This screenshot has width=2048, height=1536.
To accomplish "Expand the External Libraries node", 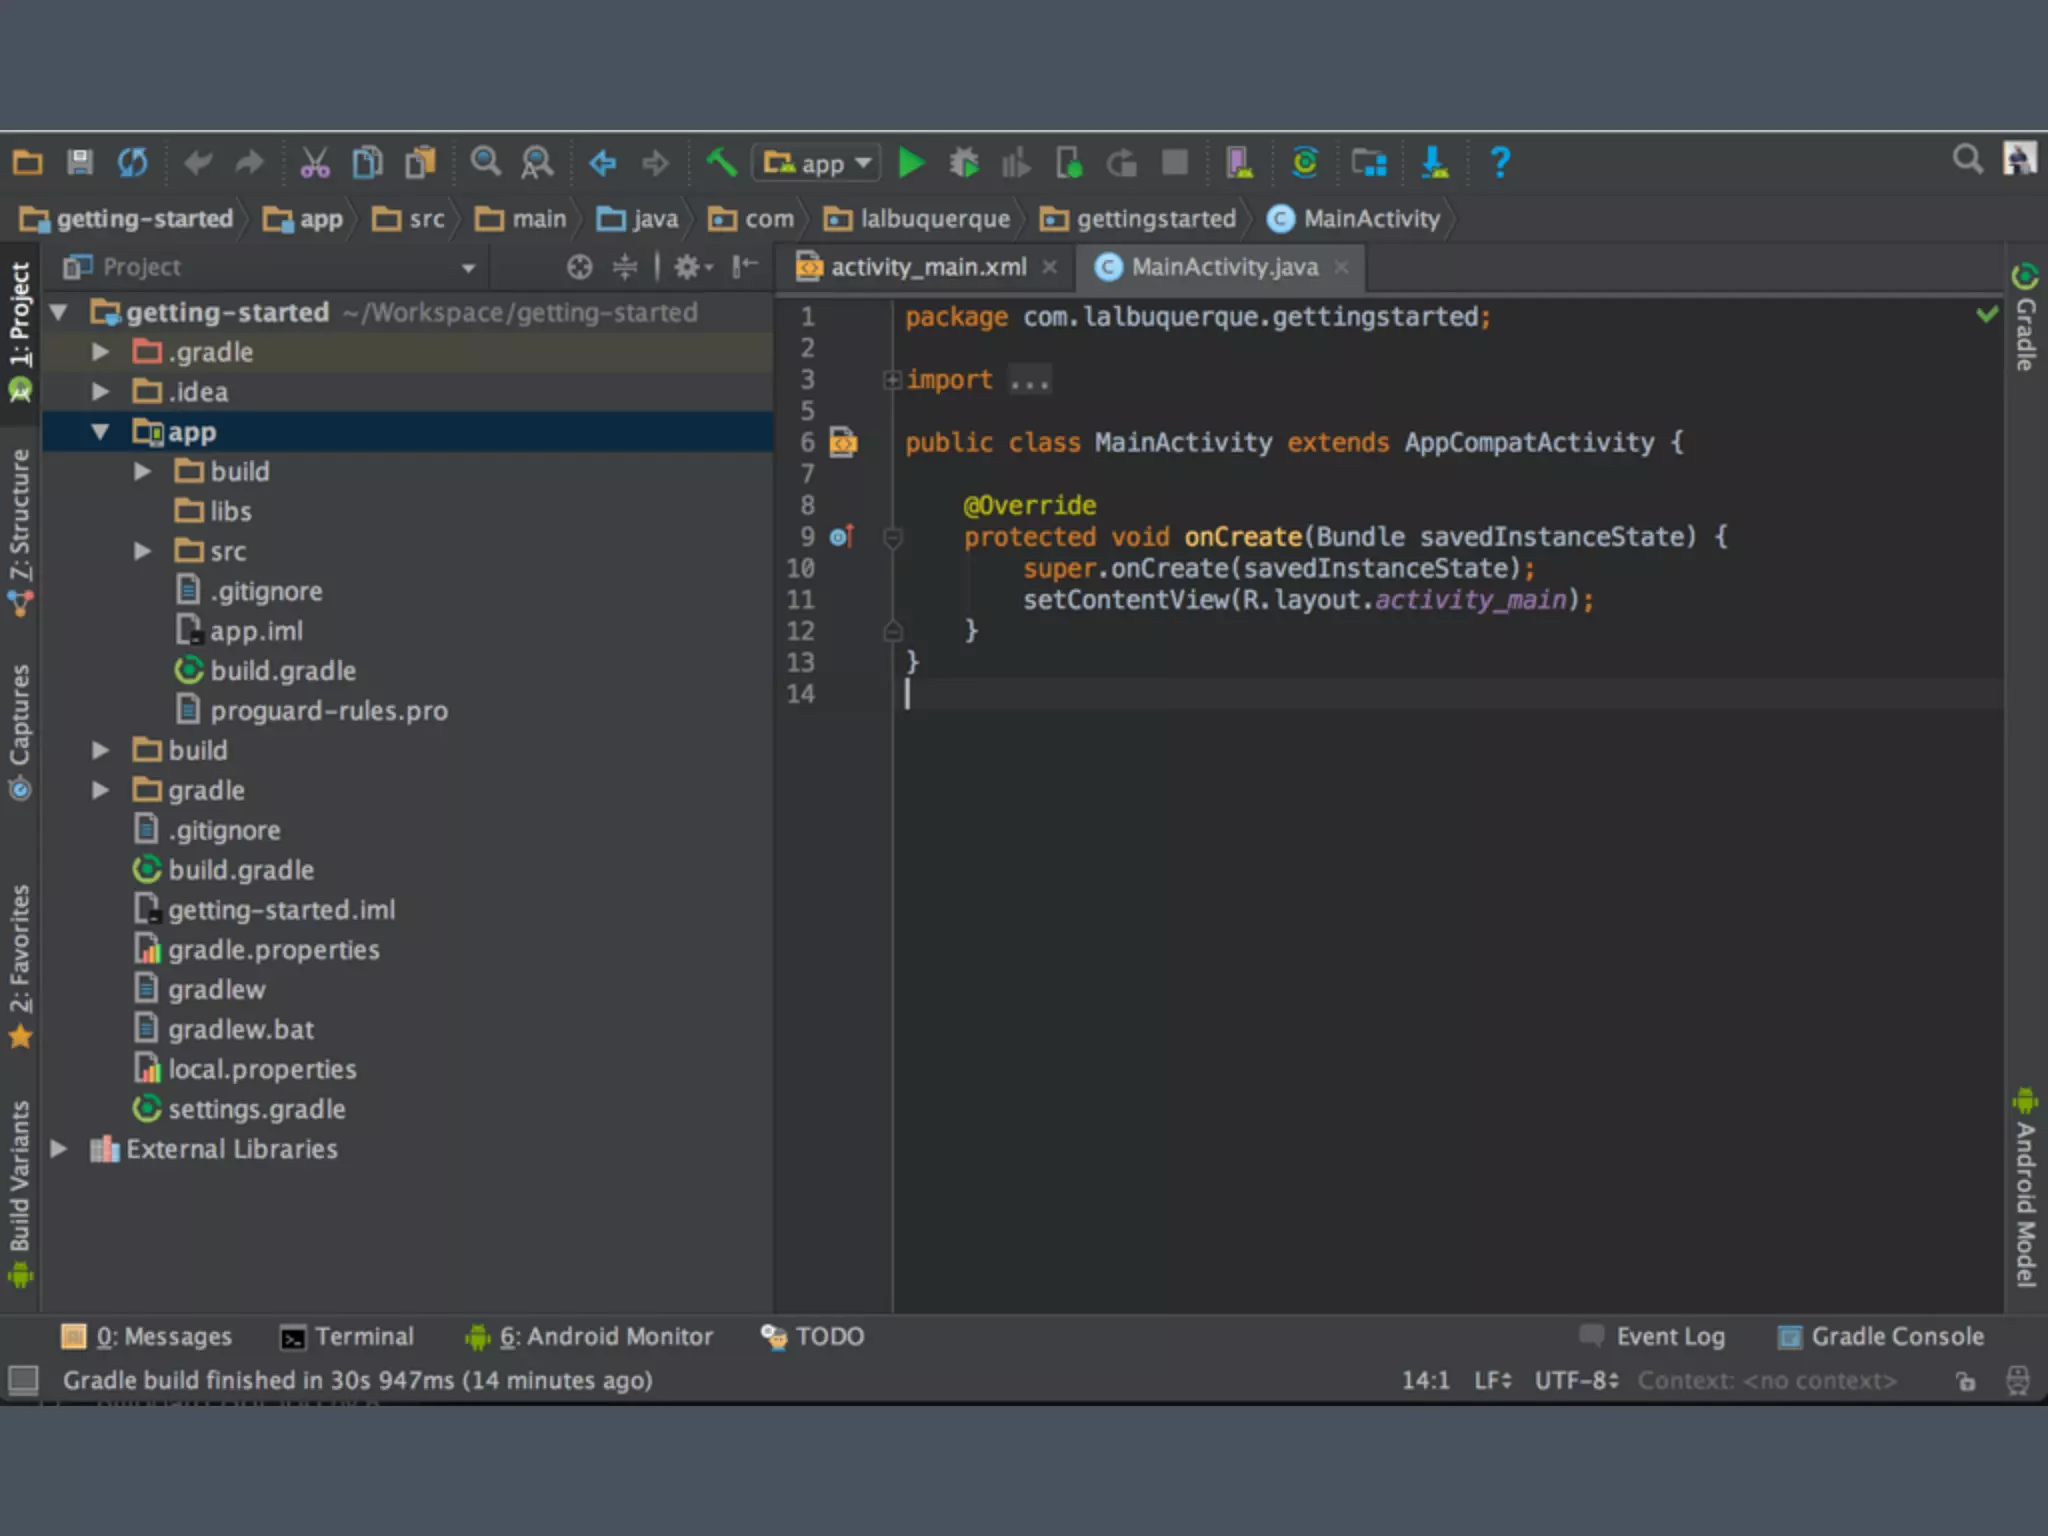I will coord(59,1149).
